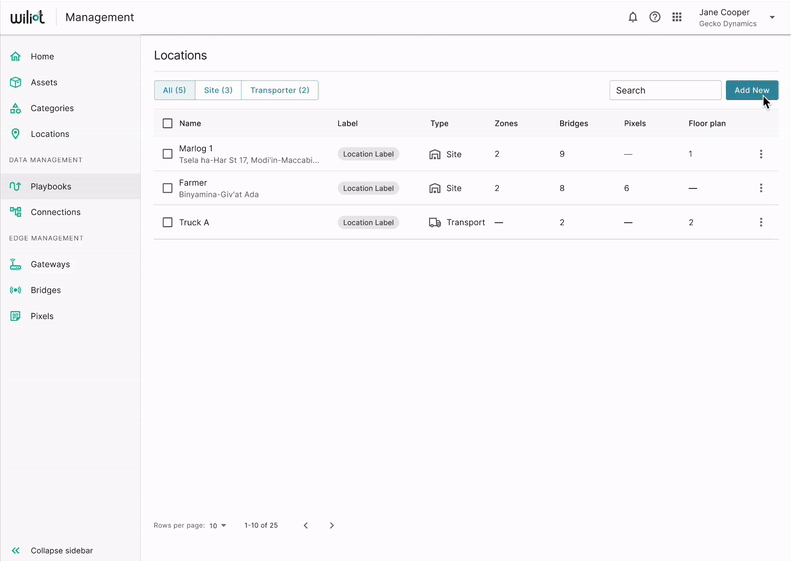Open Gateways in the sidebar

pyautogui.click(x=50, y=264)
